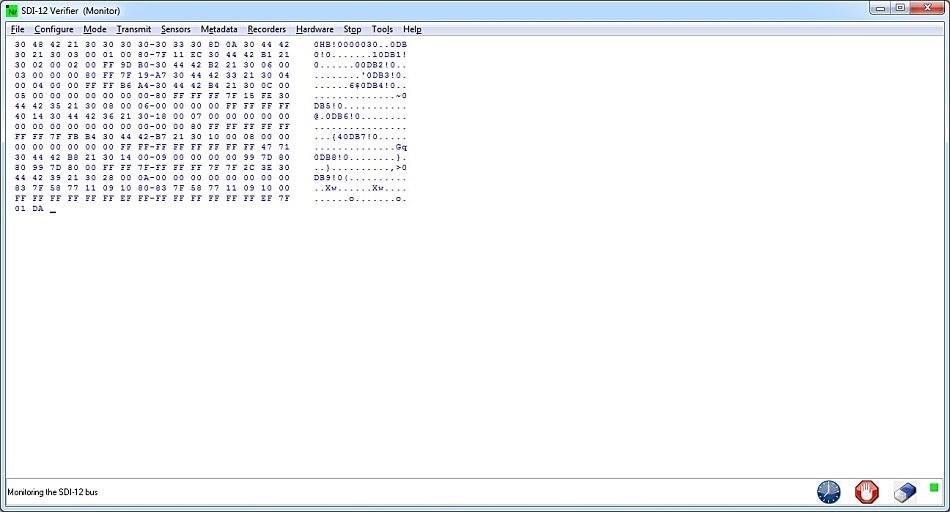Open the Mode menu
Viewport: 950px width, 512px height.
pos(95,29)
